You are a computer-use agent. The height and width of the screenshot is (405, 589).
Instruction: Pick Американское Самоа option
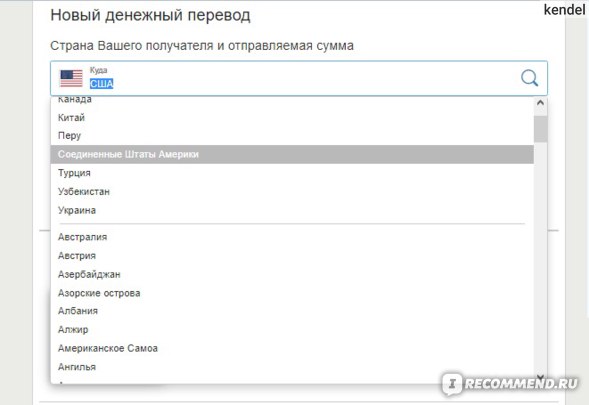pyautogui.click(x=292, y=348)
